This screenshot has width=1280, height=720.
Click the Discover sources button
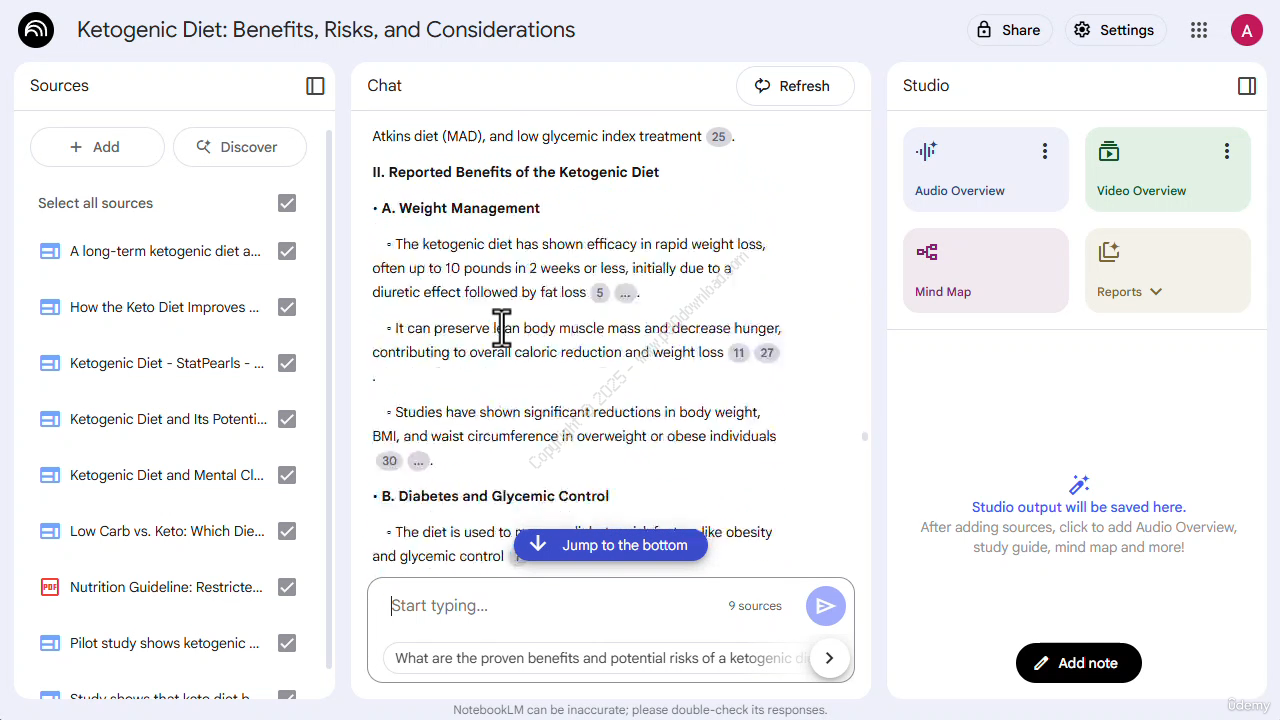(x=240, y=147)
